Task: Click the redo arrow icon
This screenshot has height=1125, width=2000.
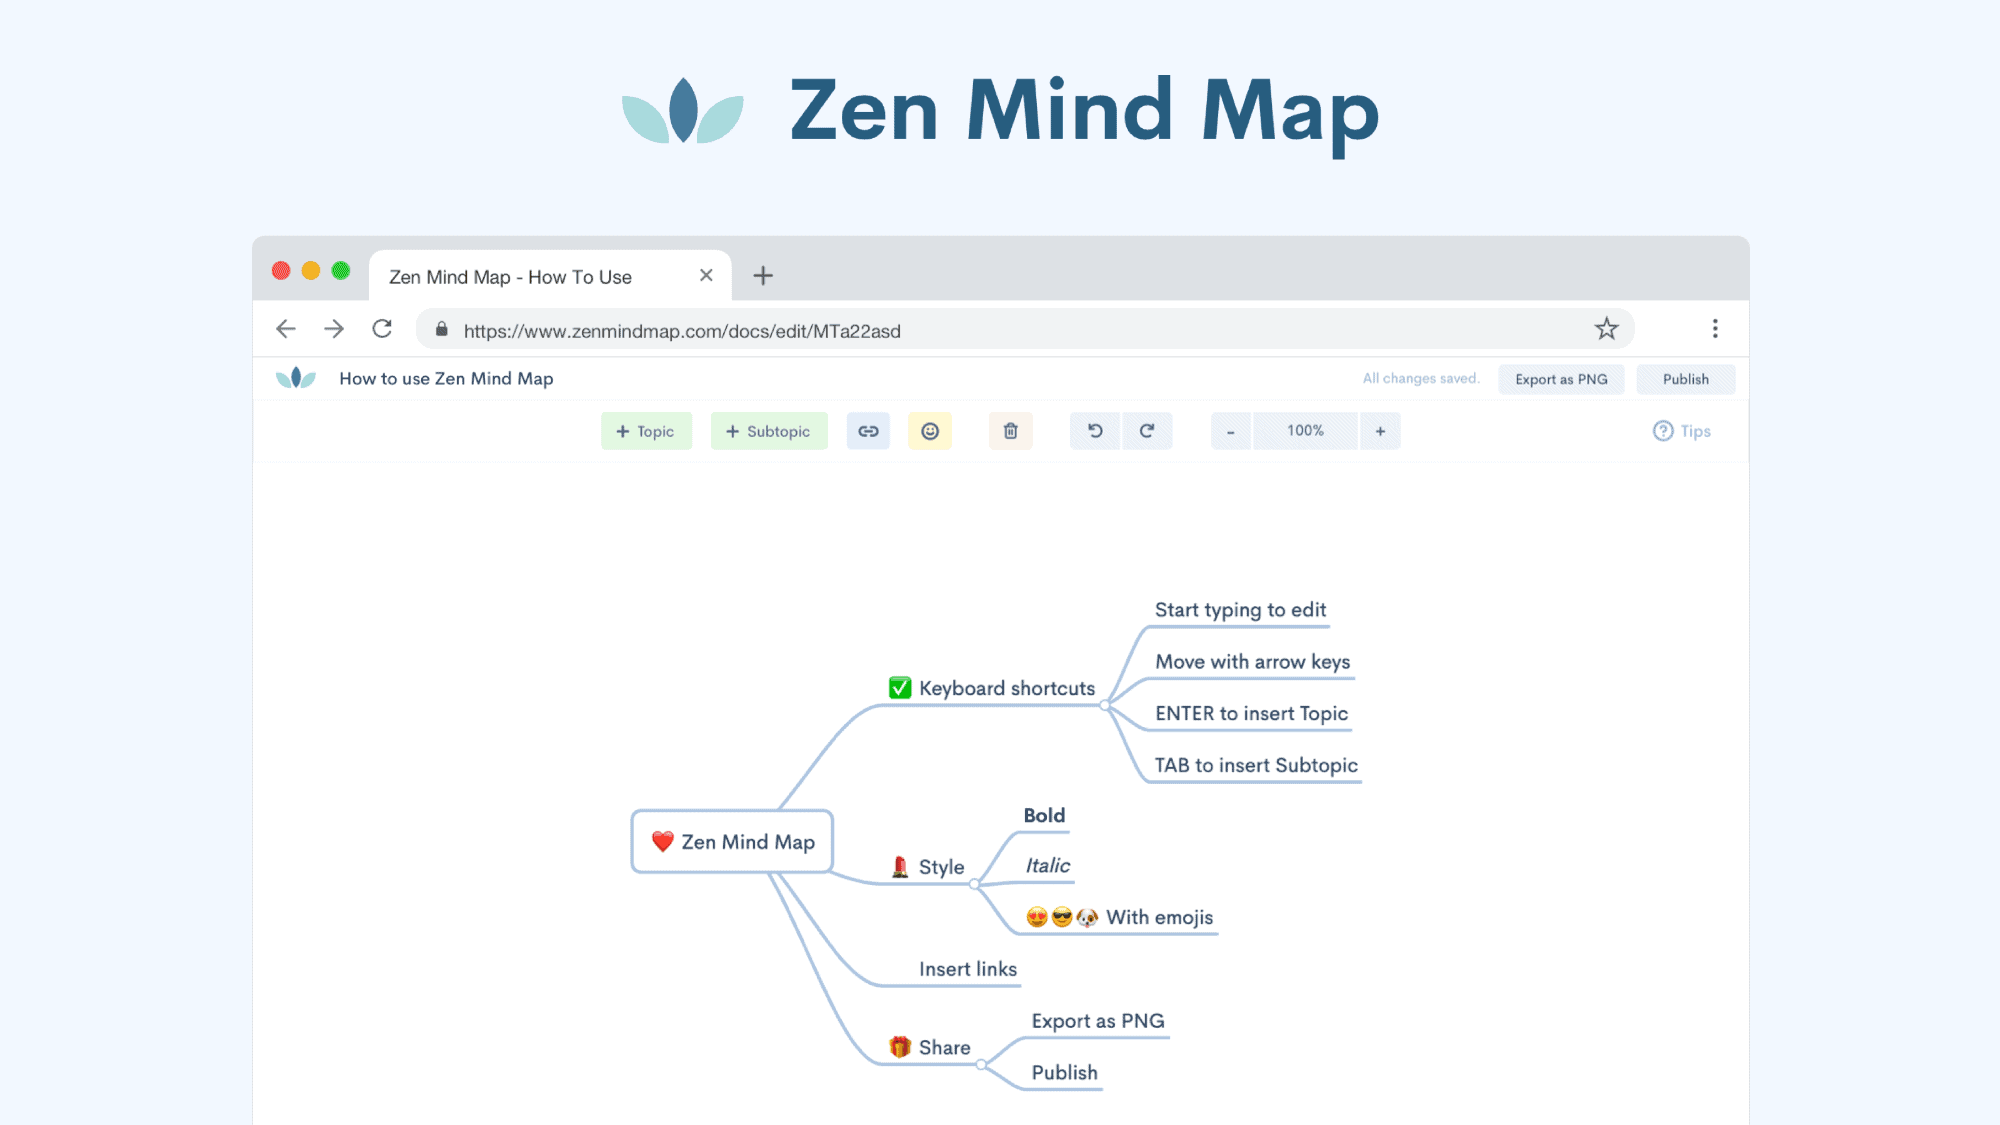Action: [x=1147, y=431]
